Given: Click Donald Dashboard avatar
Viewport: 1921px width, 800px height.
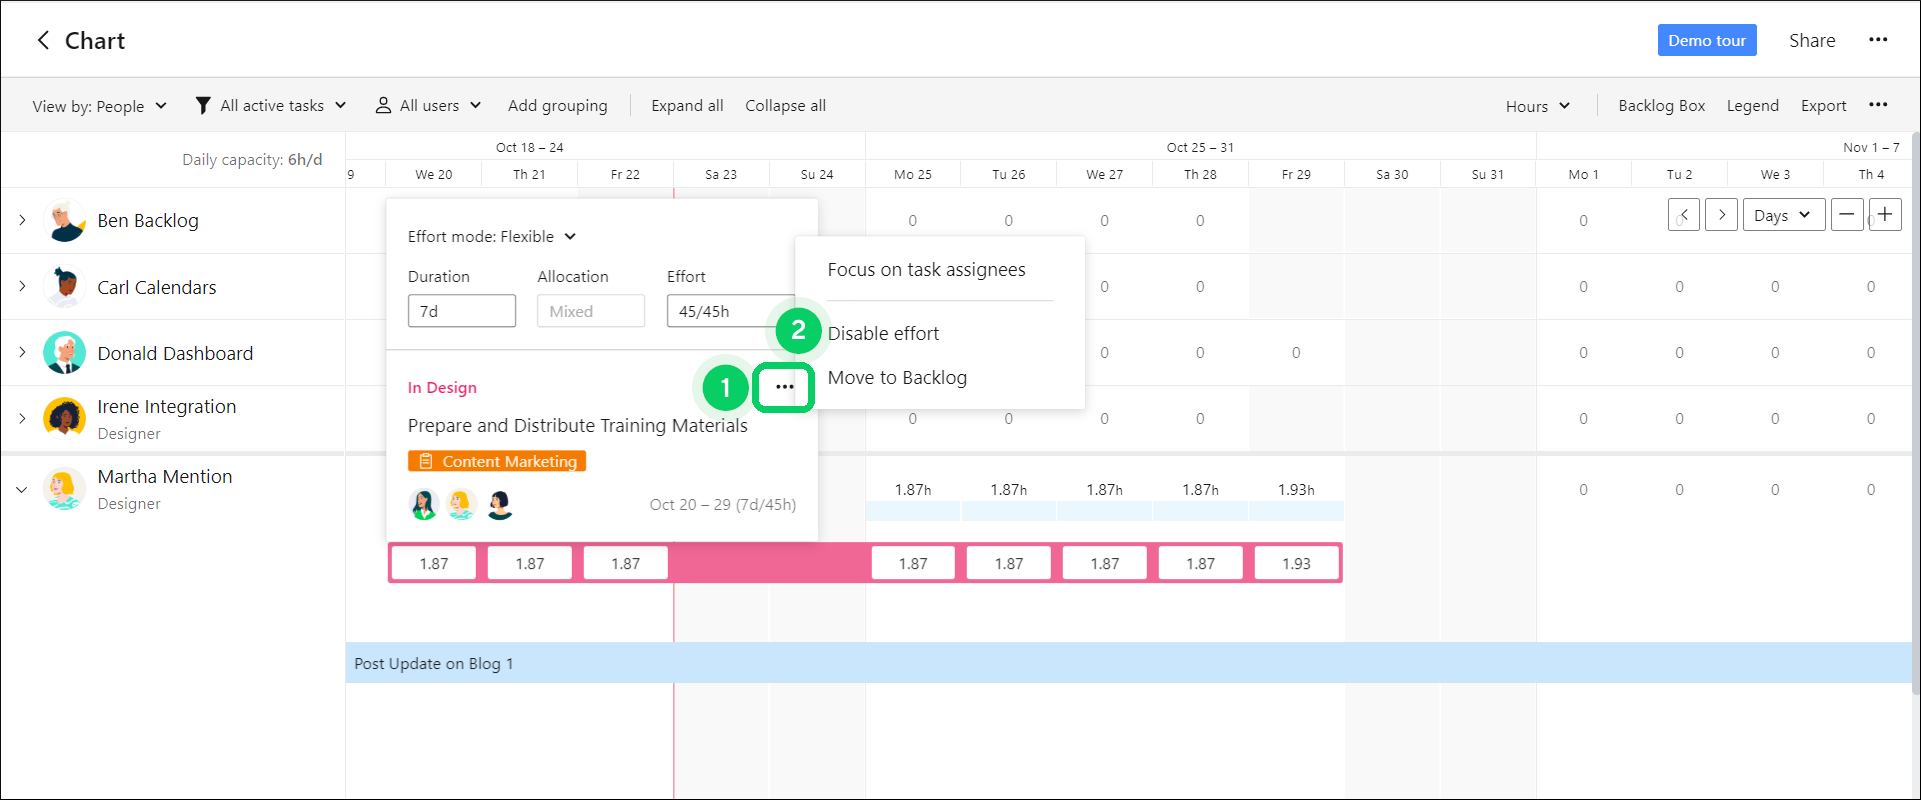Looking at the screenshot, I should 65,353.
